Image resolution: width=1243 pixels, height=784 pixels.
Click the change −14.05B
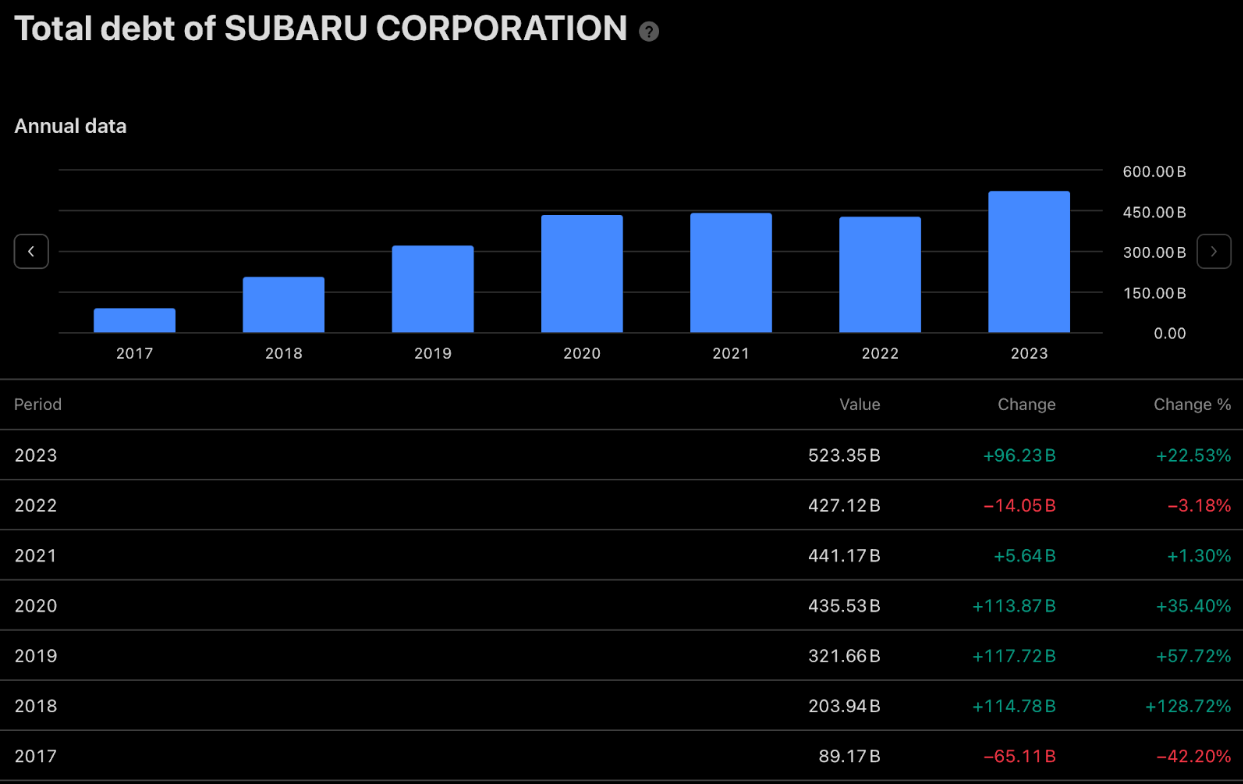1019,506
